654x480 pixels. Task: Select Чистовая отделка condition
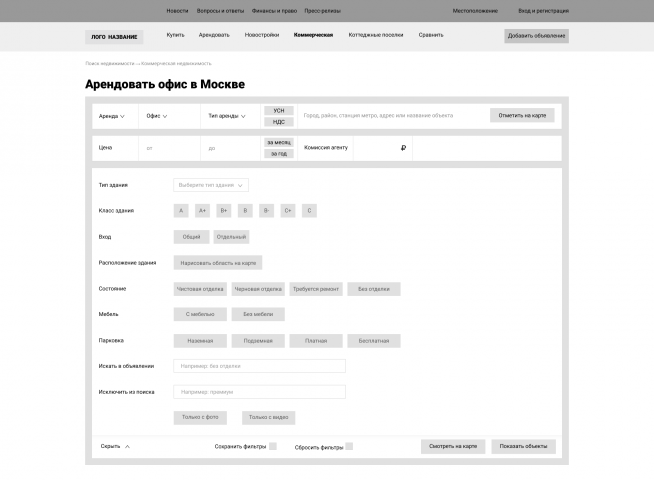click(x=200, y=289)
